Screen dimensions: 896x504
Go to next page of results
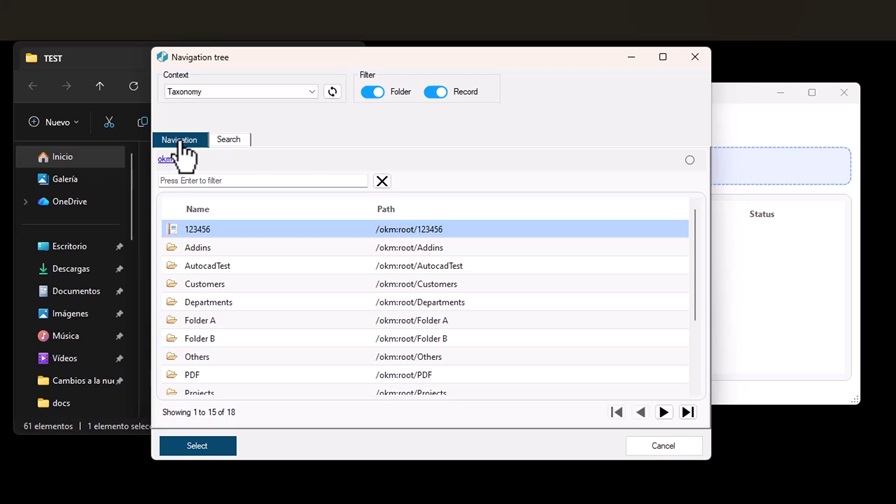[663, 412]
